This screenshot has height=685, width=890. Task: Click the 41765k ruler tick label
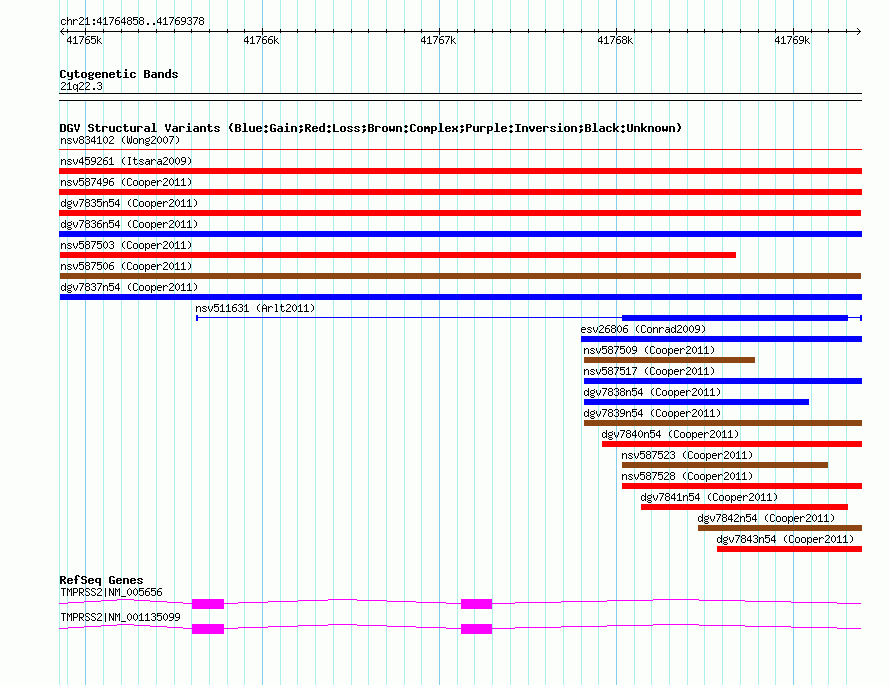pyautogui.click(x=84, y=40)
